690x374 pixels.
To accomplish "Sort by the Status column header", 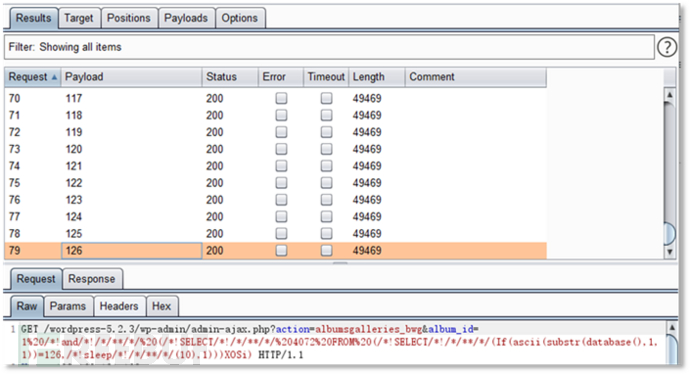I will [x=230, y=77].
